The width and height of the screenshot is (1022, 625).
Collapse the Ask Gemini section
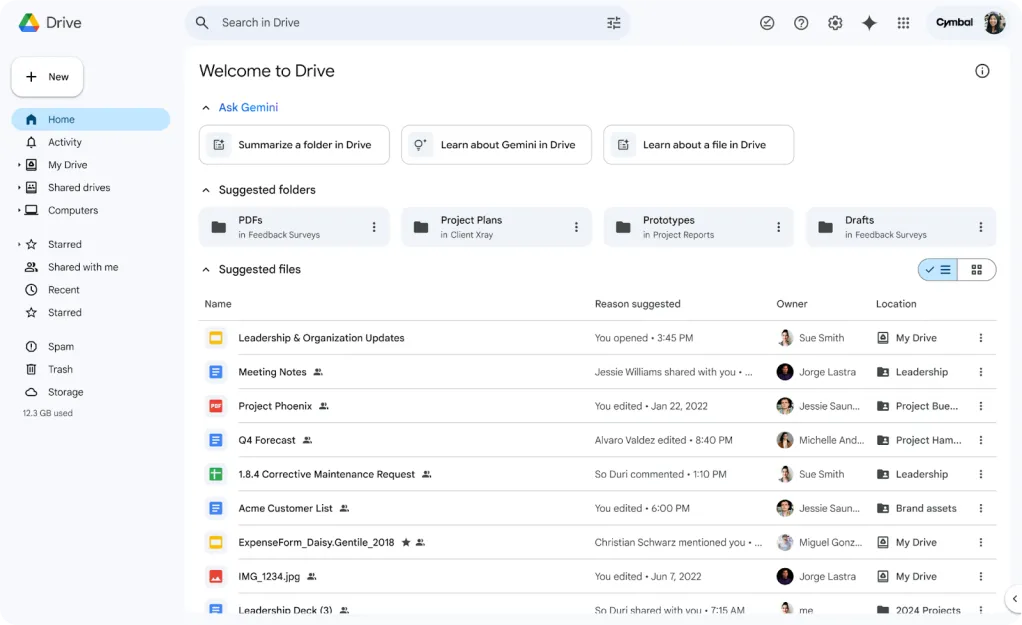[206, 108]
